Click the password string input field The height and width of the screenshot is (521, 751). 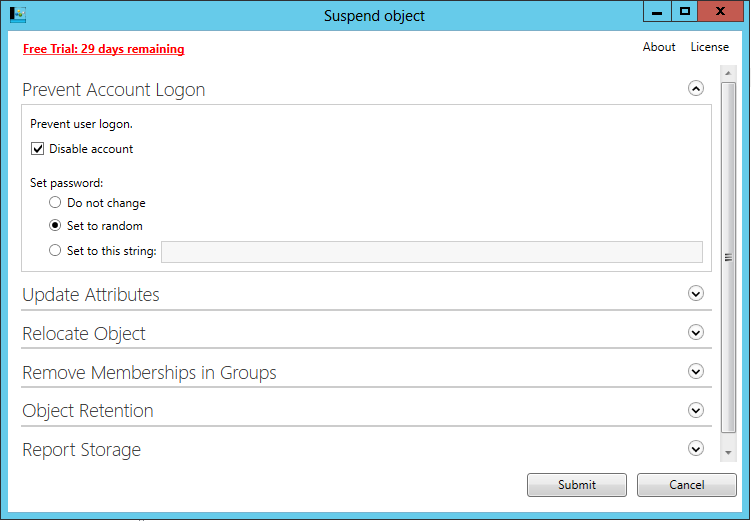pos(432,252)
